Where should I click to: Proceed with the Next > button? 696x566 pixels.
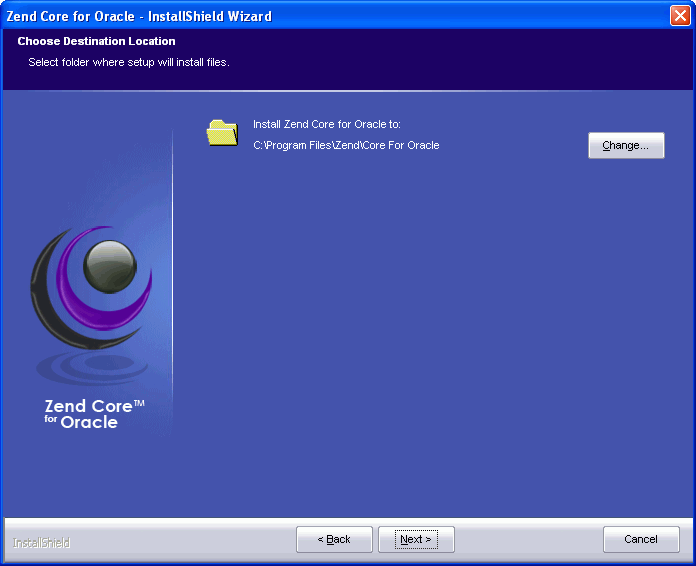click(416, 539)
